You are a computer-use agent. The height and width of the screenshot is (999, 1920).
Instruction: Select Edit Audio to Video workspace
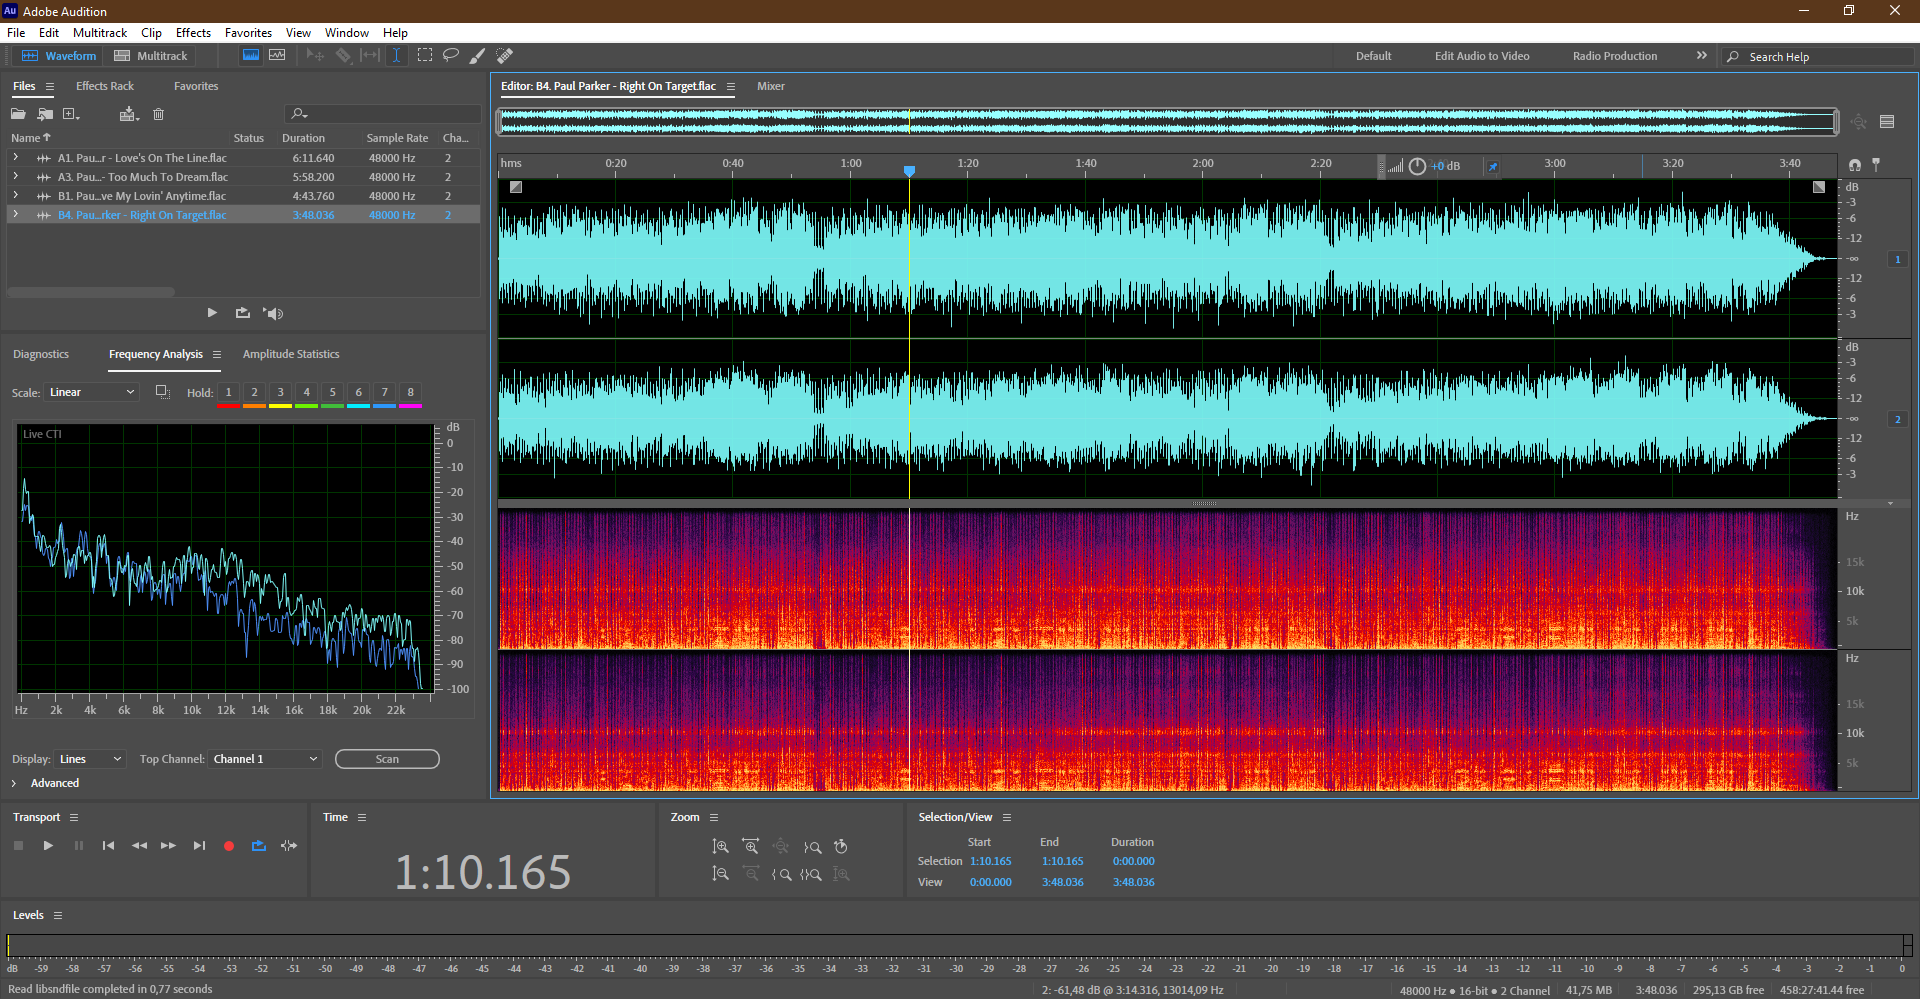1482,56
